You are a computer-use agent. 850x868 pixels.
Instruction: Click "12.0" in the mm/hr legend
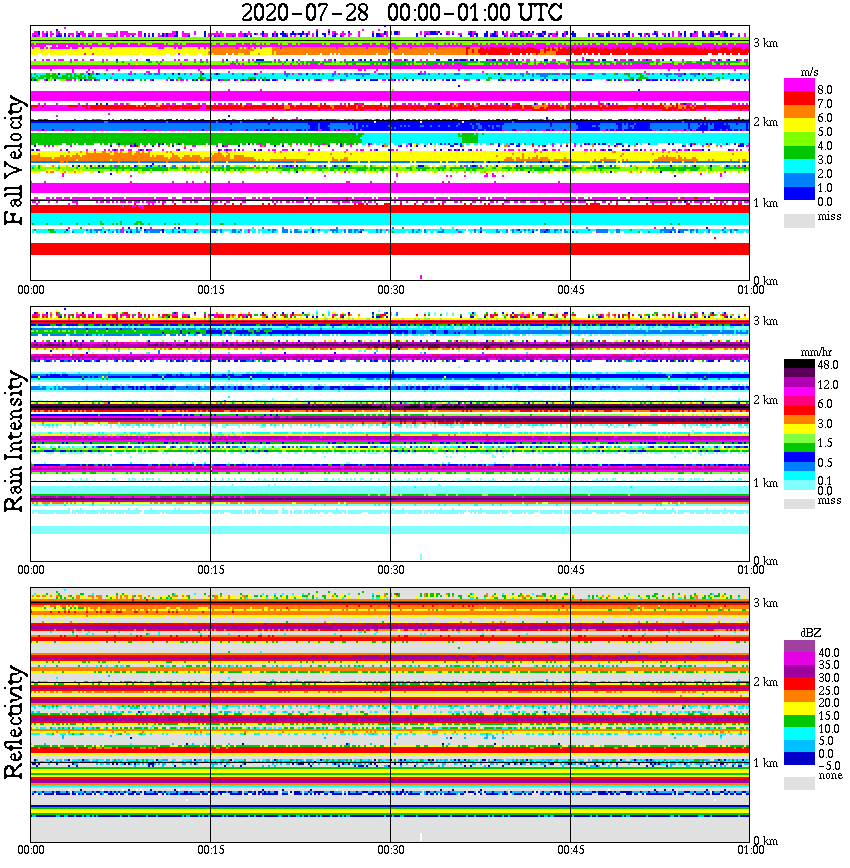pyautogui.click(x=828, y=385)
